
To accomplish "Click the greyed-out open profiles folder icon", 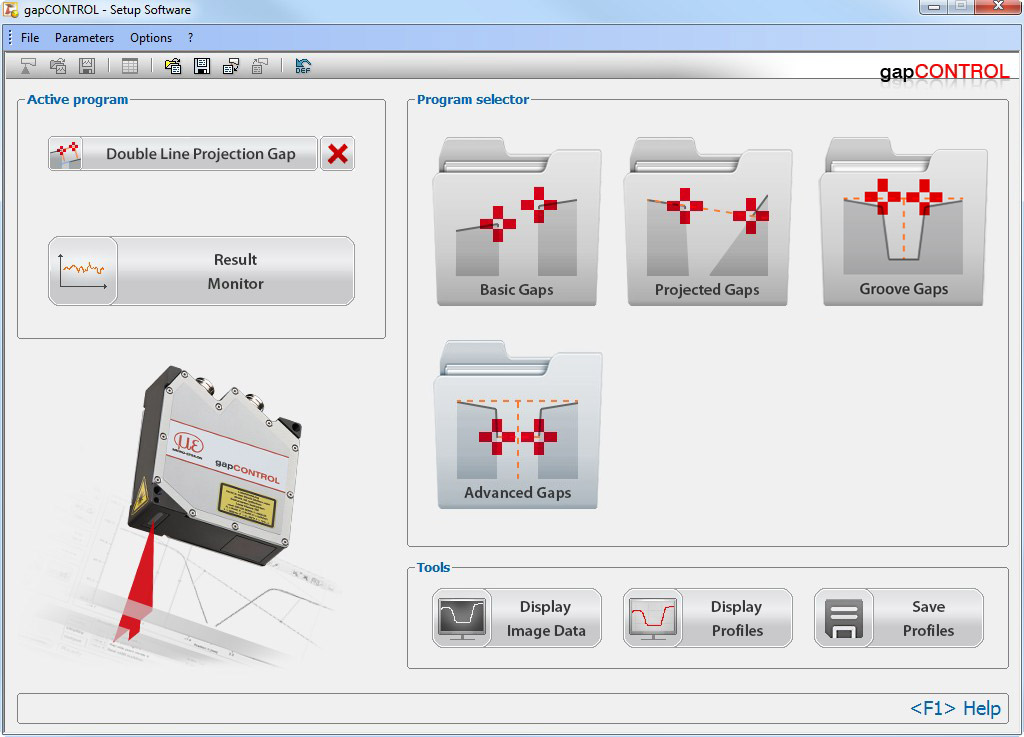I will [x=58, y=66].
